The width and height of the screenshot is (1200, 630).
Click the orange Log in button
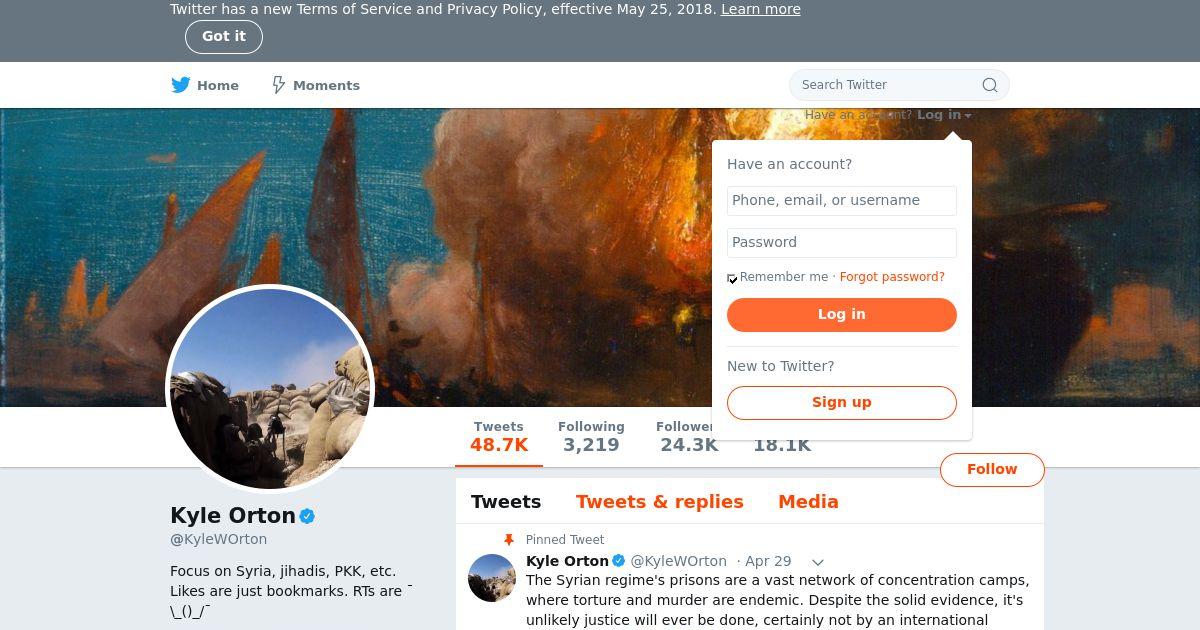842,314
